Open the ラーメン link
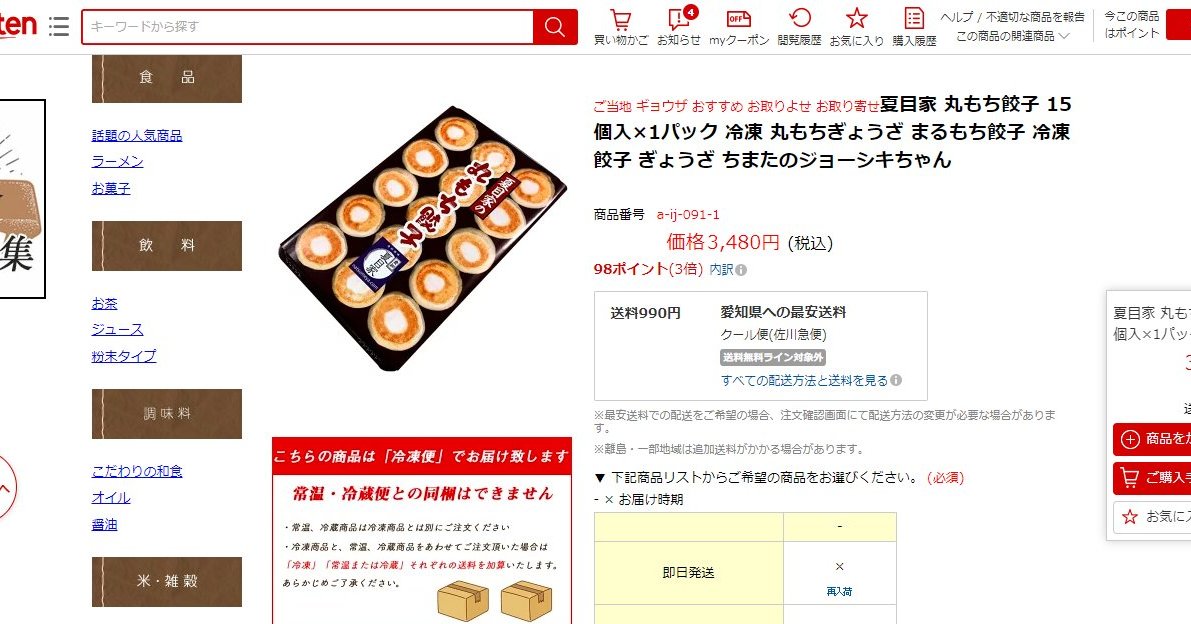1191x624 pixels. (117, 162)
